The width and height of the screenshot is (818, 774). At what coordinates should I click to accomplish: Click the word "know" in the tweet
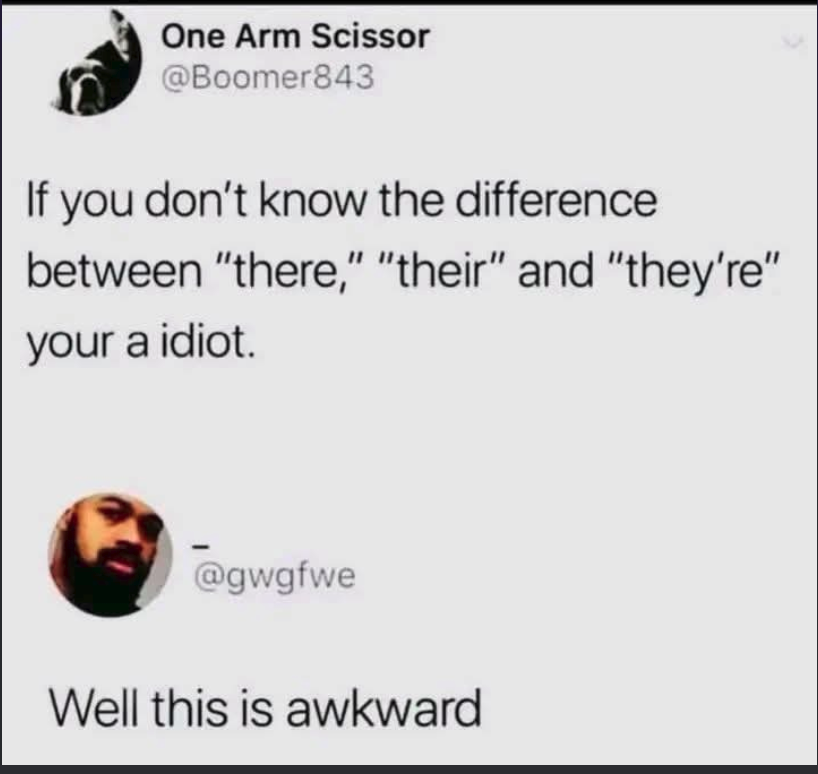pyautogui.click(x=312, y=200)
